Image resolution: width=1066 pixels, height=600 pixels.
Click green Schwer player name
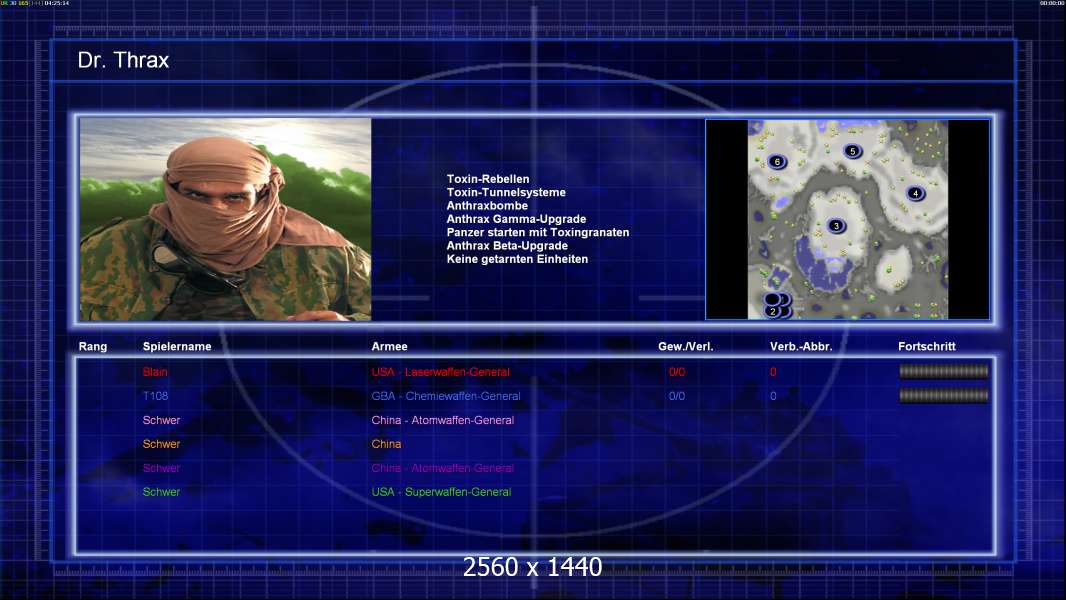[161, 492]
